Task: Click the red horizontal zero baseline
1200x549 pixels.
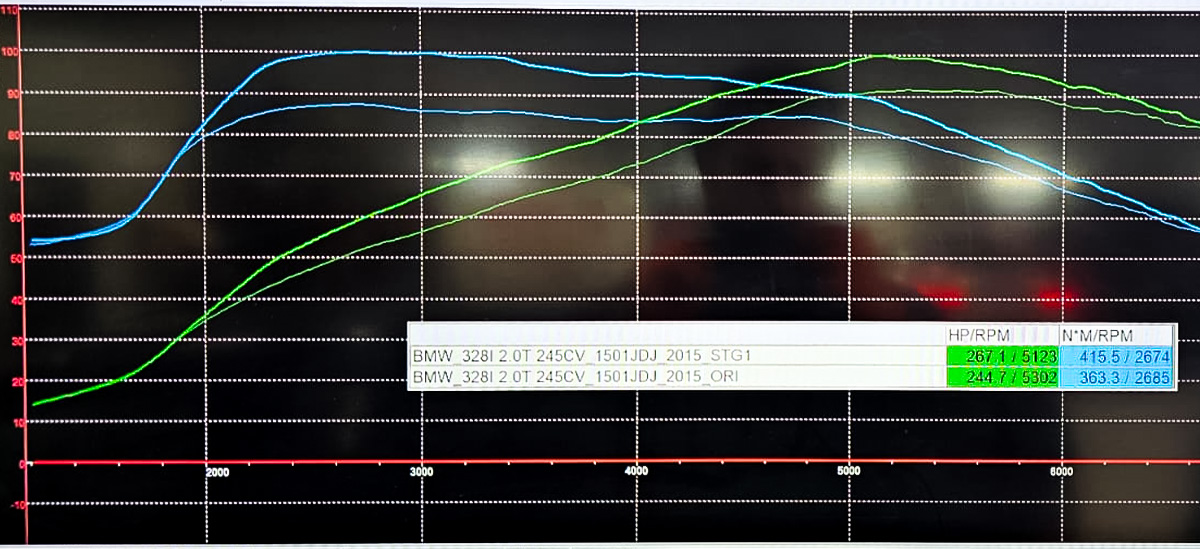Action: 600,463
